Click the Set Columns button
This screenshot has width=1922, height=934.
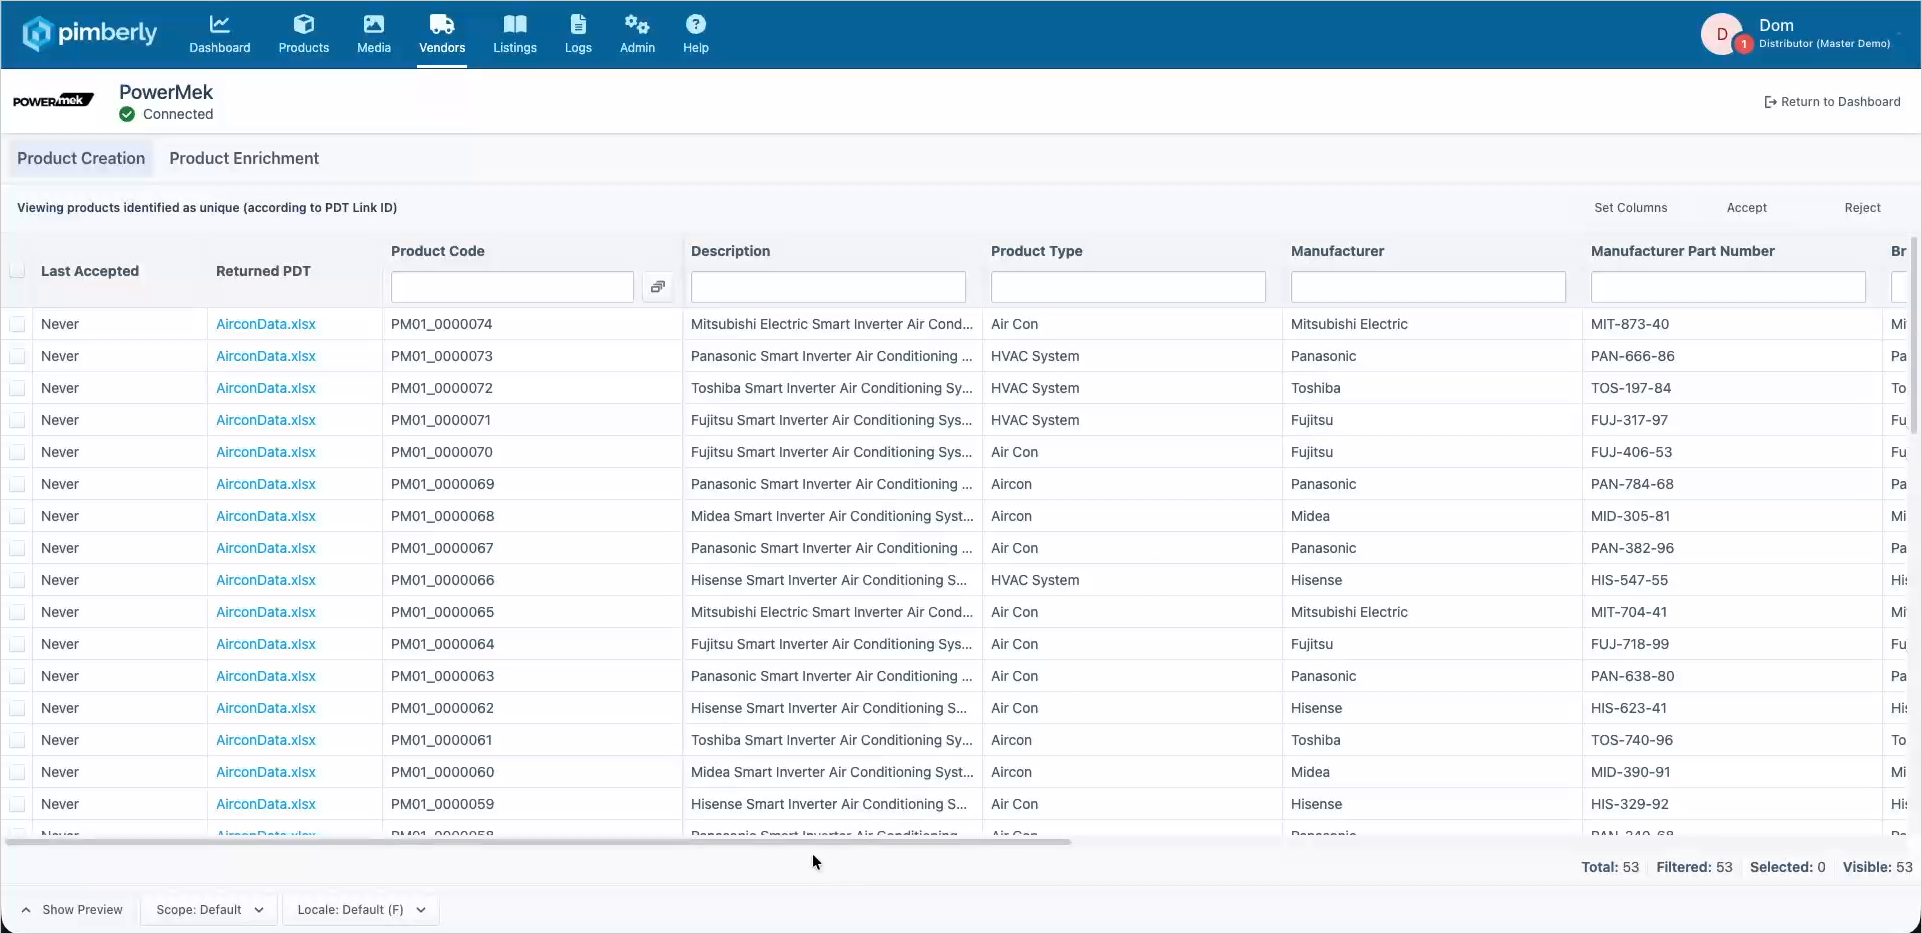[1630, 208]
